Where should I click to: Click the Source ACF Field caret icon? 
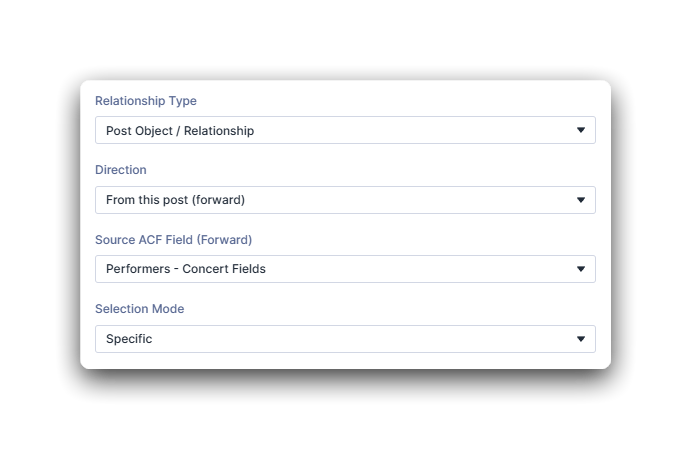point(581,269)
